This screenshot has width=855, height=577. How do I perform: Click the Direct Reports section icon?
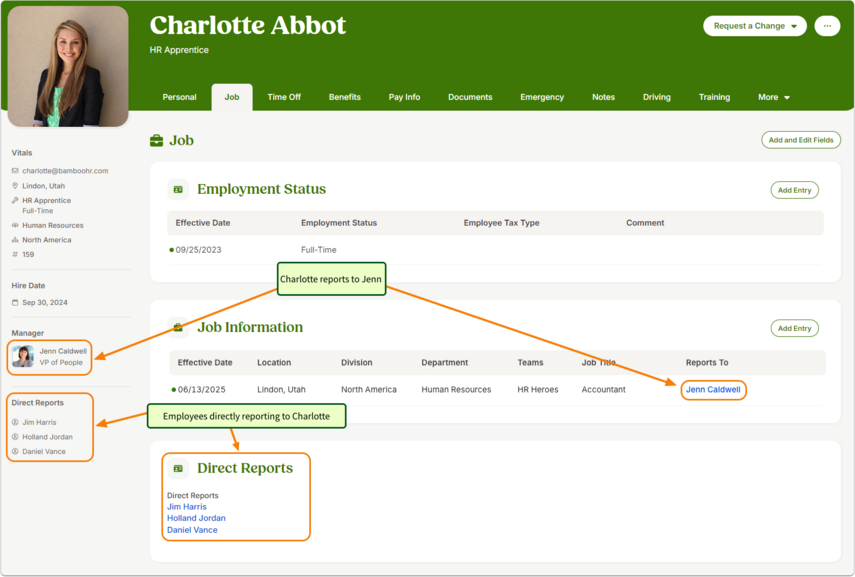click(x=178, y=468)
